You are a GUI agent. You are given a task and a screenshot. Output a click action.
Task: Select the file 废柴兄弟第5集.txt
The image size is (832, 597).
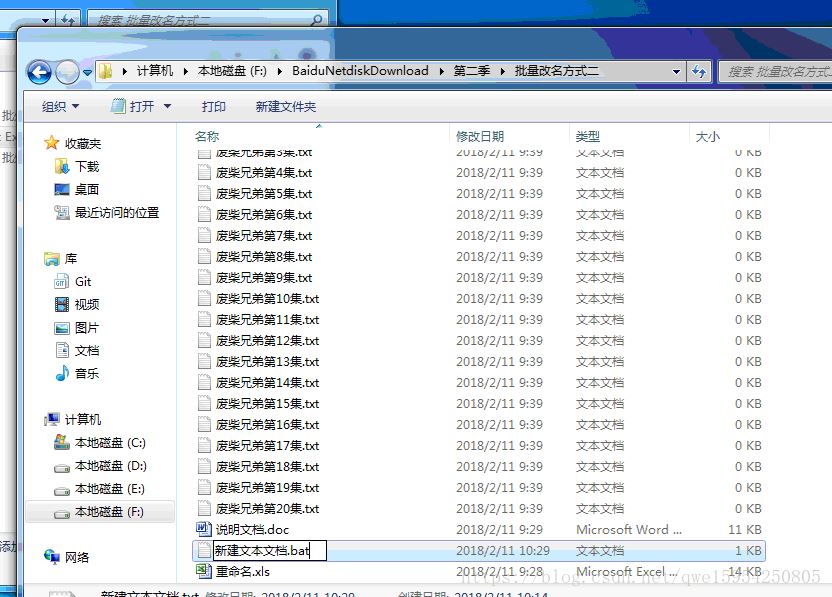pyautogui.click(x=264, y=194)
